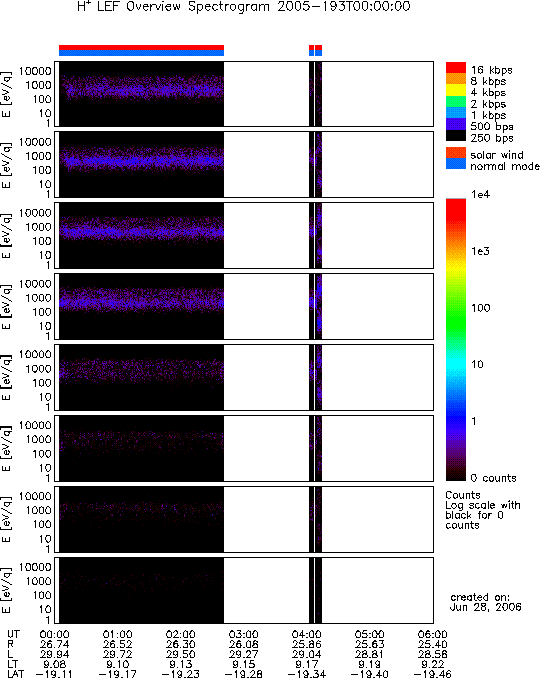Click the 16 kbps red legend swatch
Viewport: 540px width, 678px height.
point(456,67)
